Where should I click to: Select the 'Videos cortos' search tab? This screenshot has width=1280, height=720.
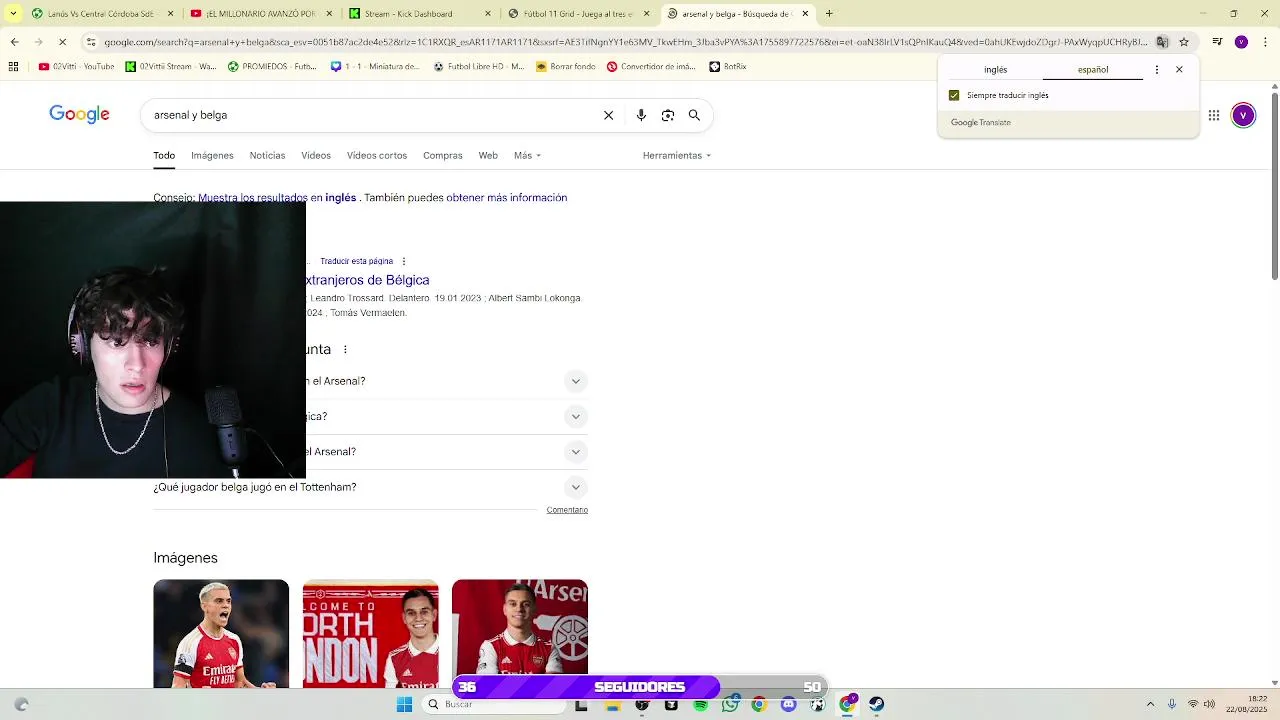377,156
